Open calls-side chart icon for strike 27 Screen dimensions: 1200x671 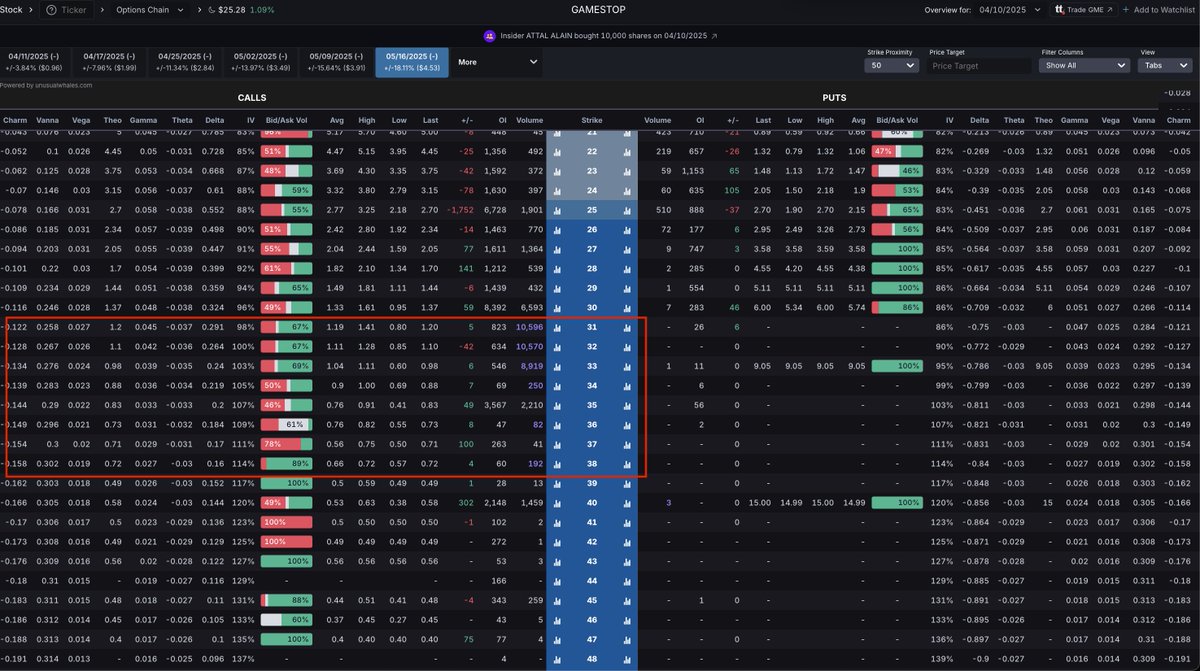pos(557,249)
